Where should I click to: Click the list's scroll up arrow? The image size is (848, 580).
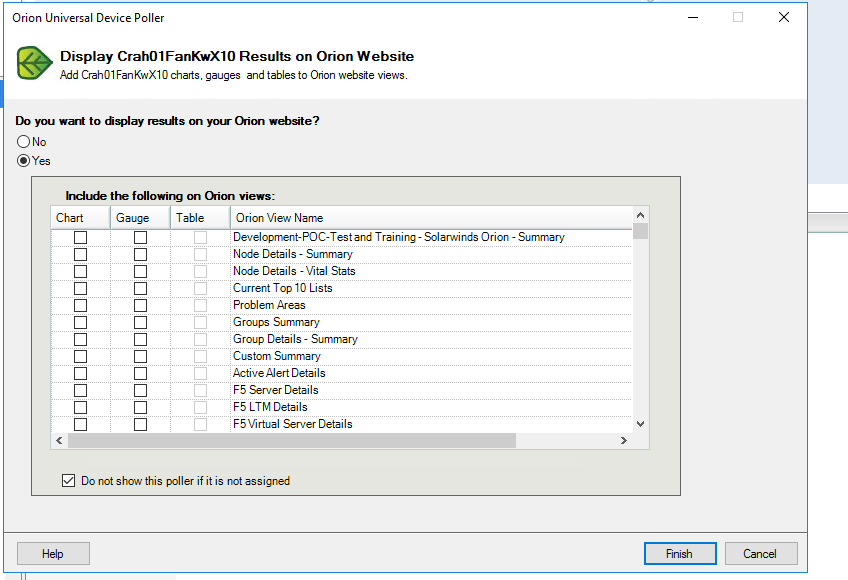(x=640, y=215)
